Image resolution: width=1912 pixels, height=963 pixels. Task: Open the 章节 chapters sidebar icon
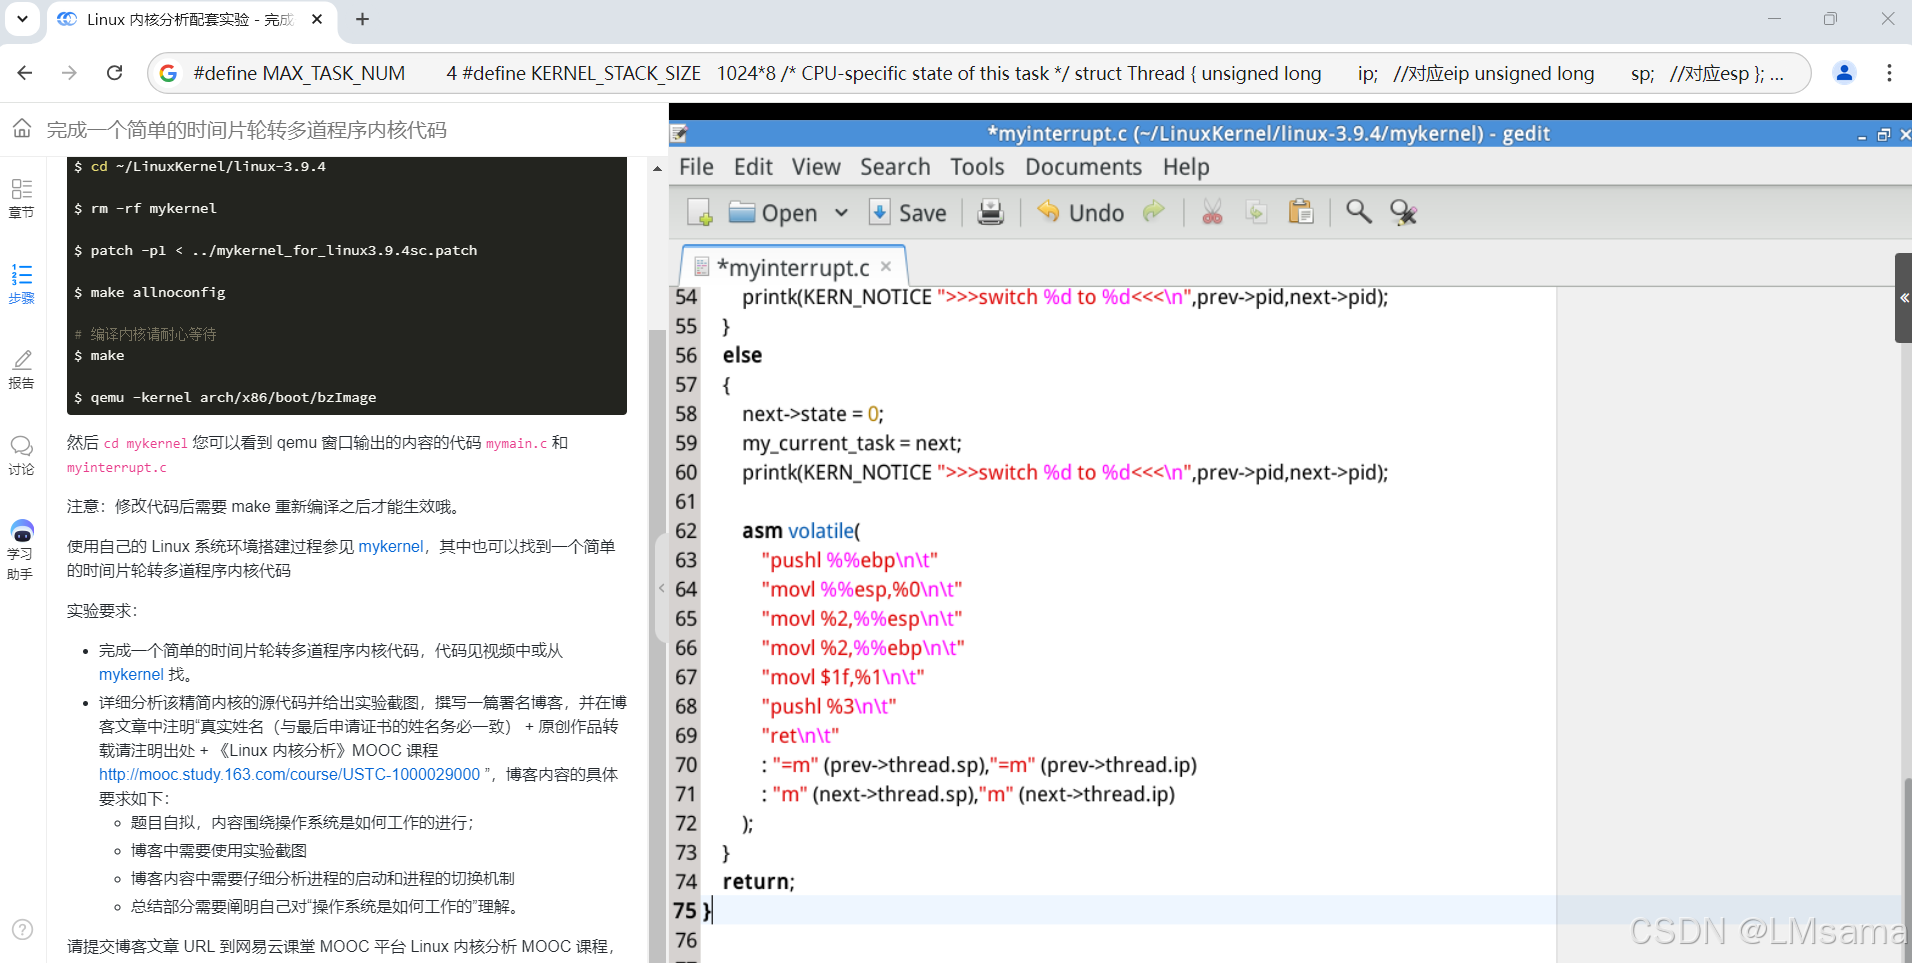[x=21, y=198]
